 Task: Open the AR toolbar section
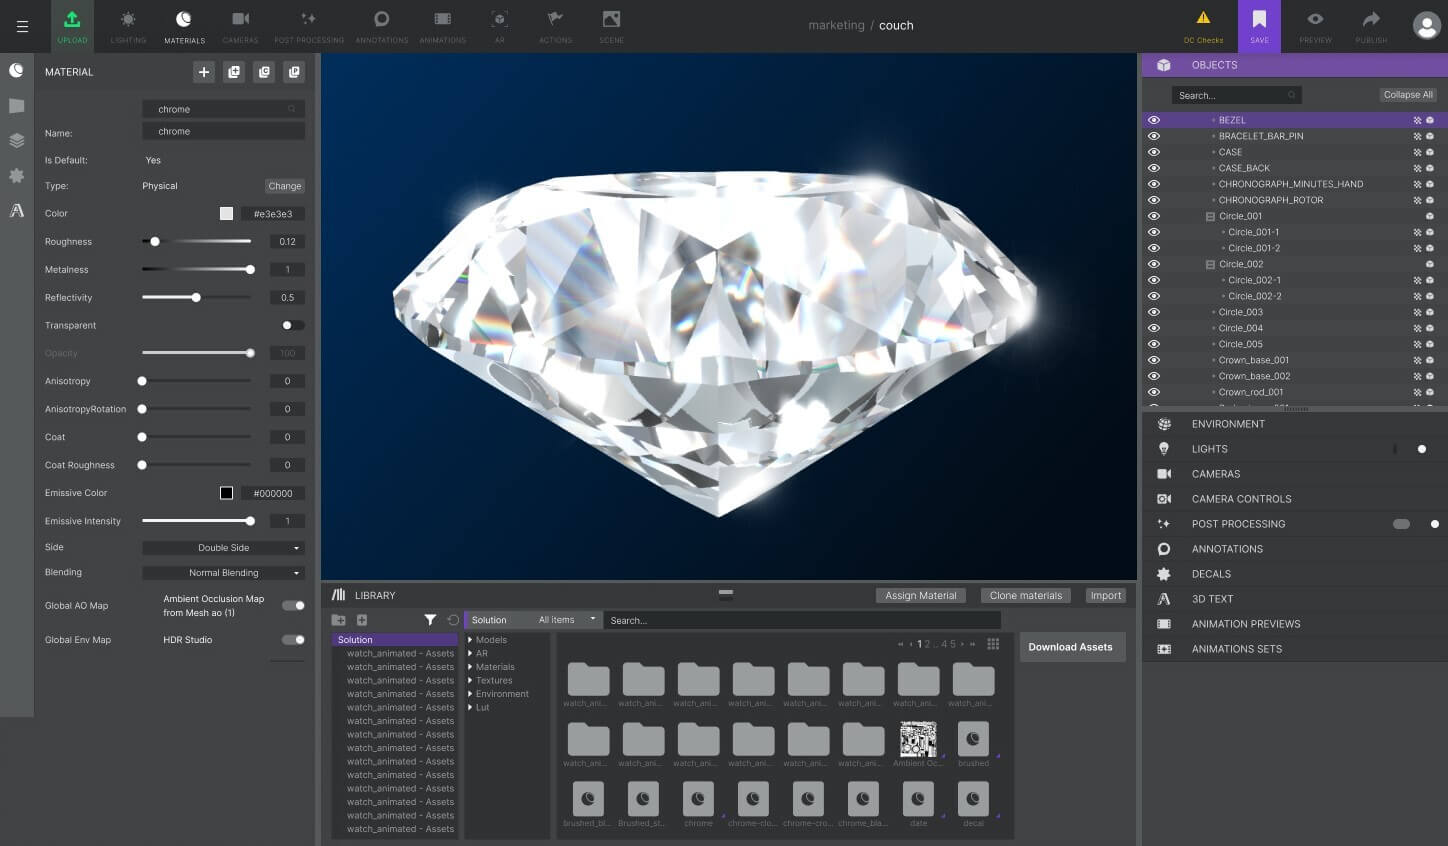[x=500, y=26]
